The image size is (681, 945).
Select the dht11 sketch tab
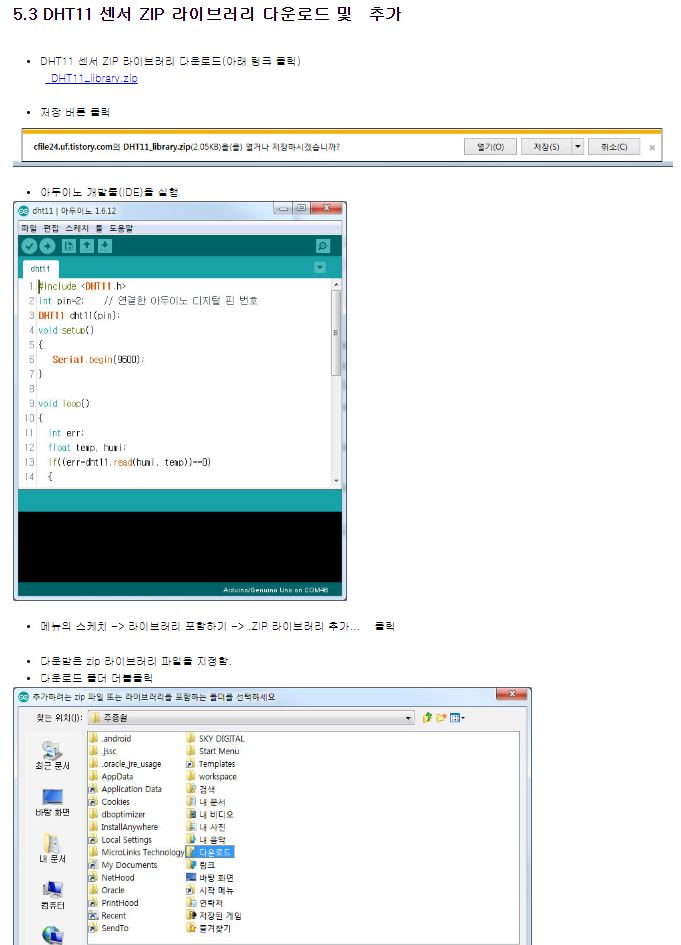pyautogui.click(x=40, y=269)
